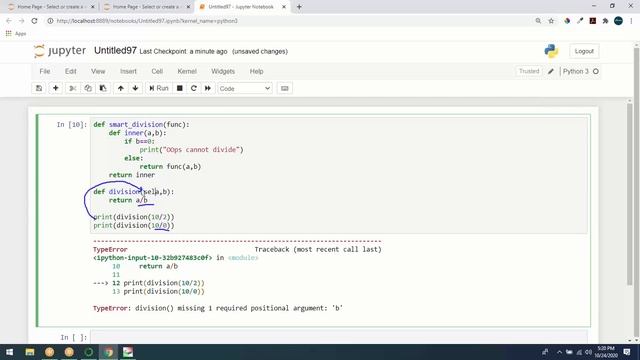The image size is (640, 360).
Task: Save and checkpoint the notebook
Action: point(39,88)
